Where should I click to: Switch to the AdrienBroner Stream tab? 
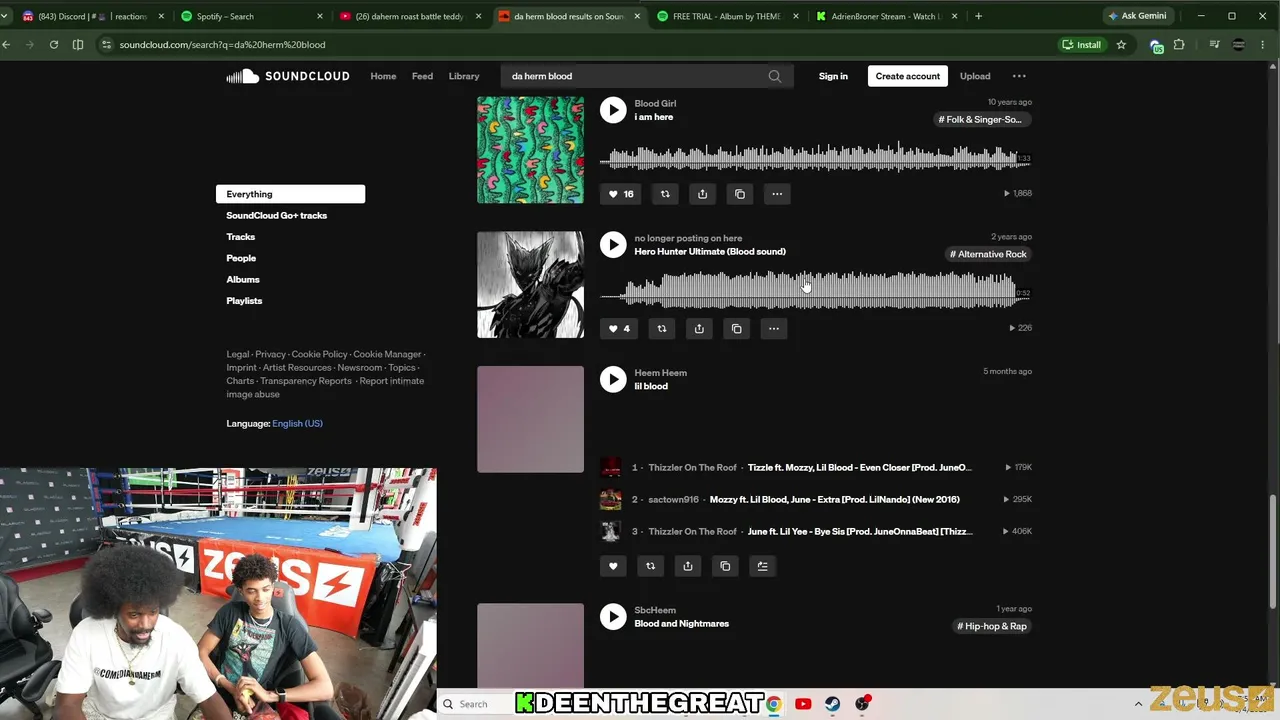[886, 16]
